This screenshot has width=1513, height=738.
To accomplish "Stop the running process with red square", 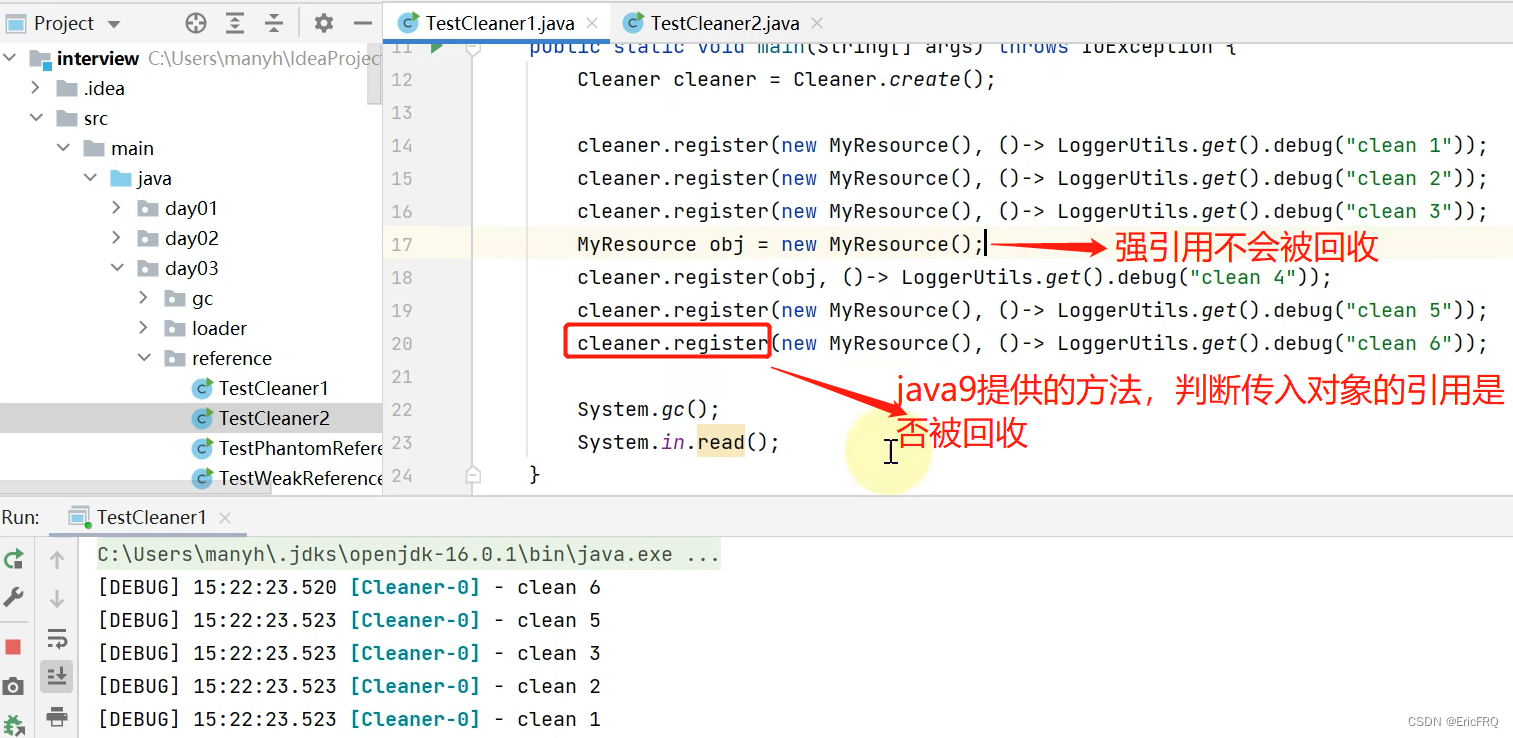I will tap(14, 647).
